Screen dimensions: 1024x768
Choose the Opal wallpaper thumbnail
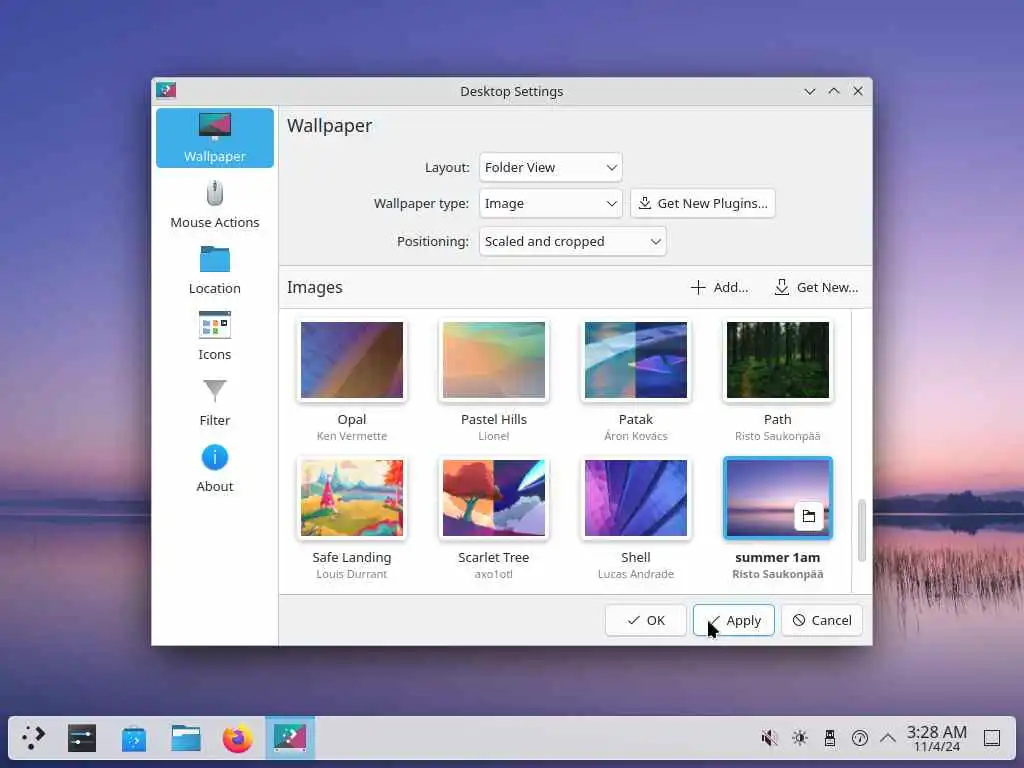pos(352,360)
